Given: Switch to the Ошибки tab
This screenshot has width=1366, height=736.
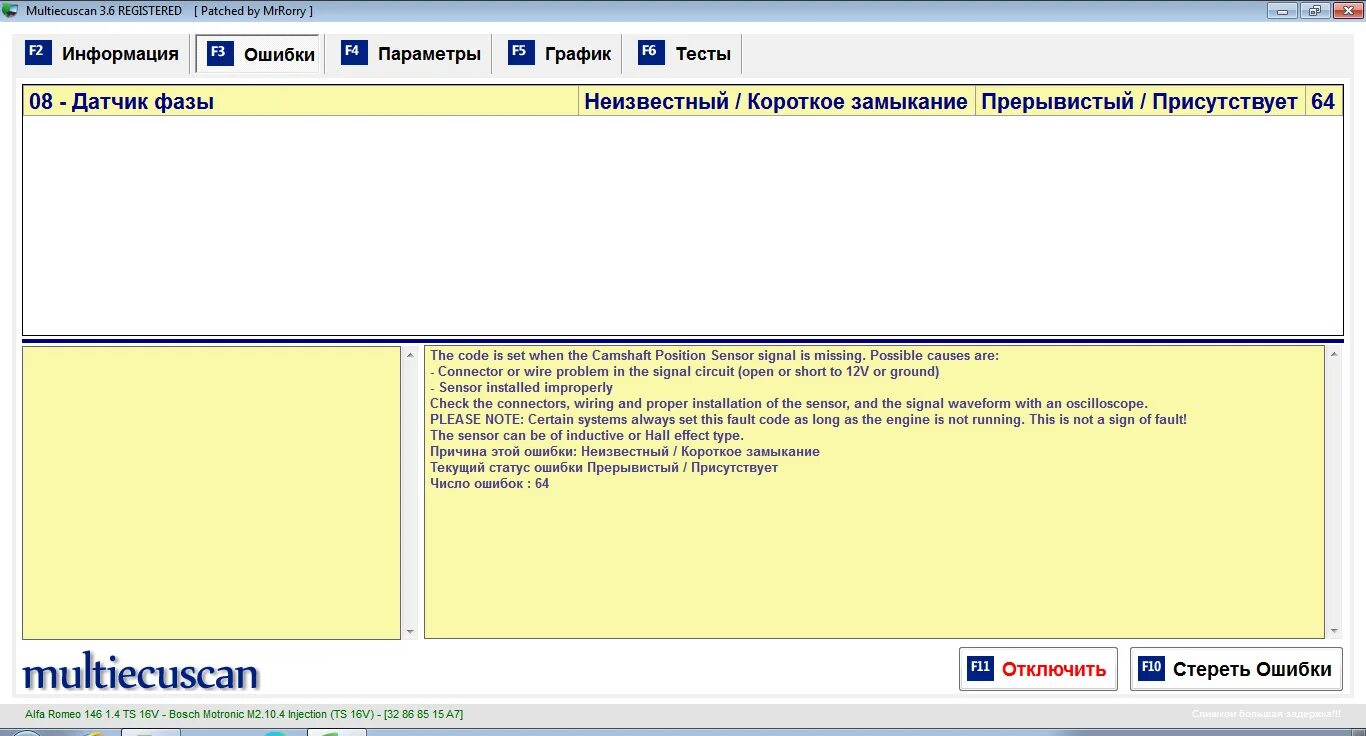Looking at the screenshot, I should pyautogui.click(x=261, y=54).
